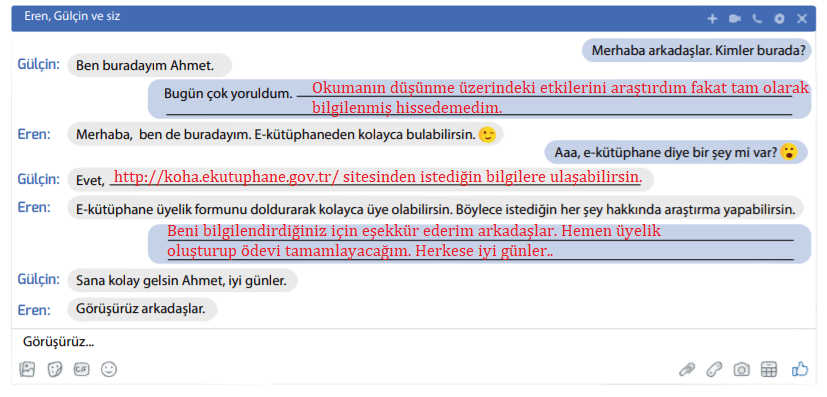Attach a photo using the image icon
Screen dimensions: 827x397
27,370
